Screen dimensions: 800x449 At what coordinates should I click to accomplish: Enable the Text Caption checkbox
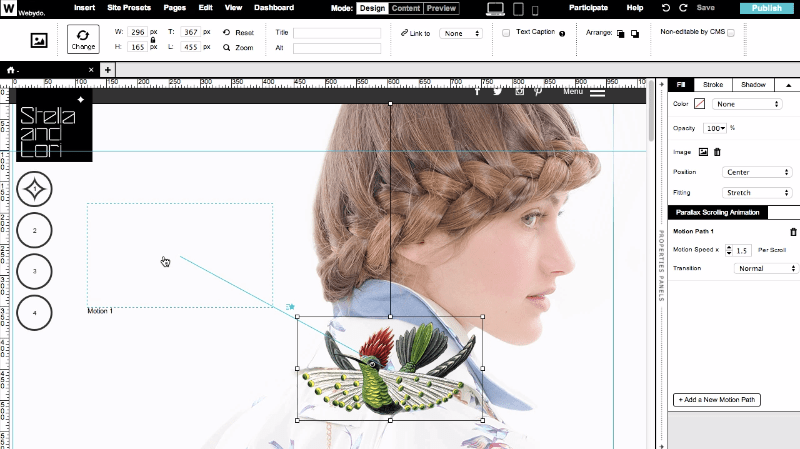click(506, 33)
